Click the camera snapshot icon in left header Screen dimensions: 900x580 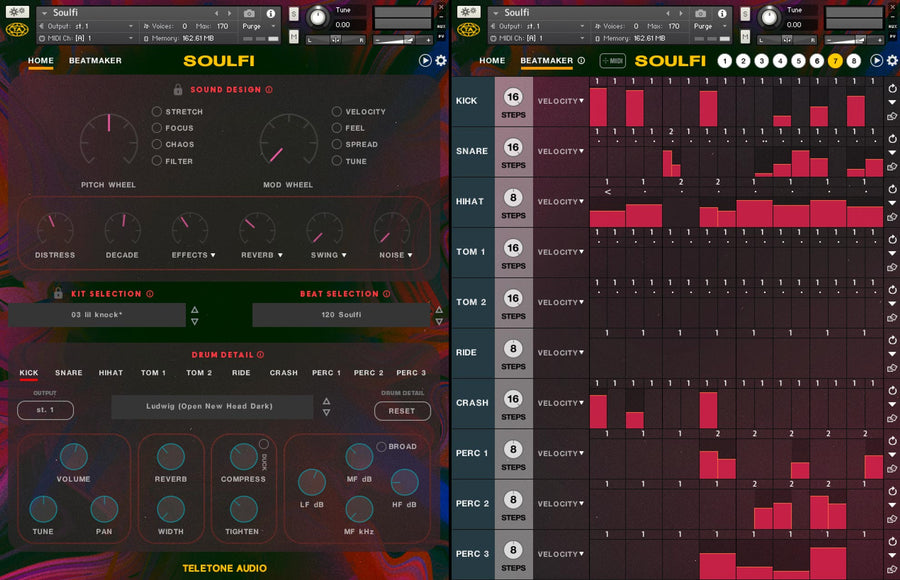[249, 13]
